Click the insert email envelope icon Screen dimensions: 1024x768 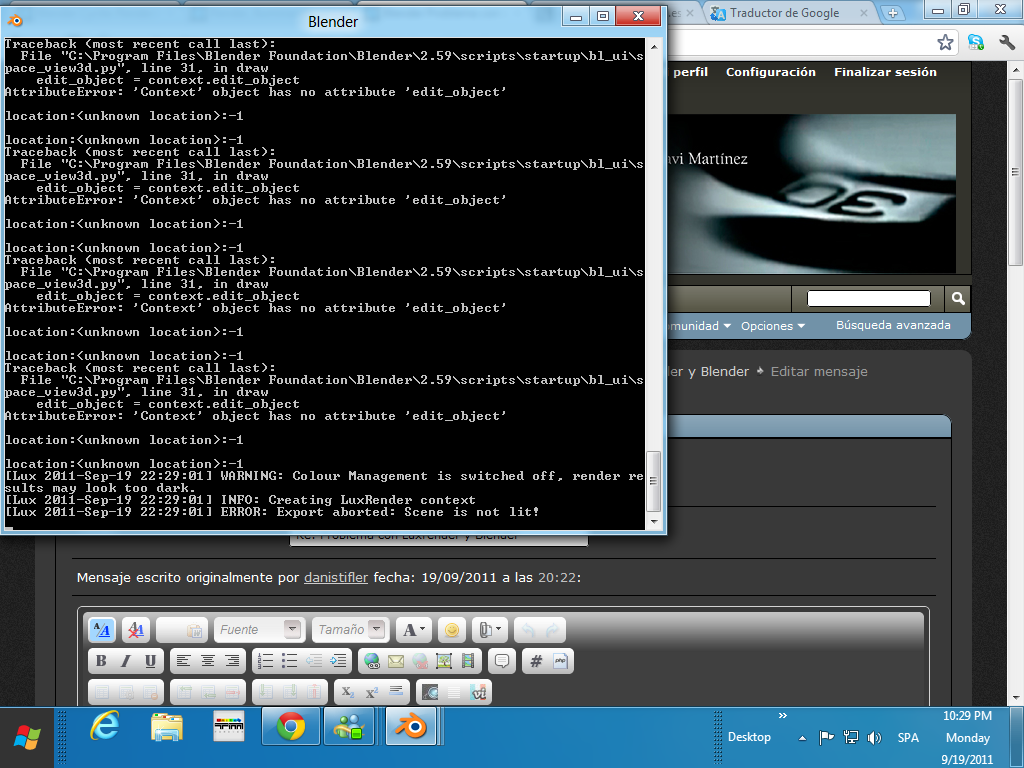(x=396, y=661)
